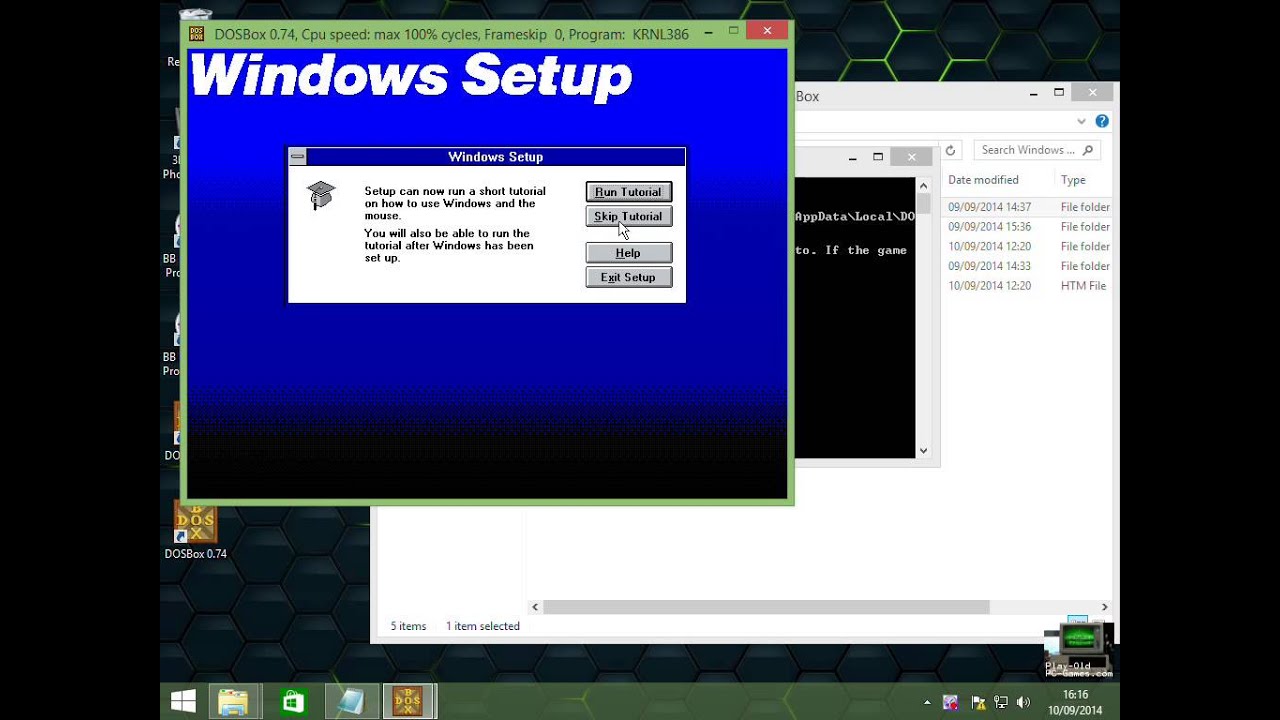This screenshot has width=1280, height=720.
Task: Open the Setup dialog control-menu box
Action: tap(297, 157)
